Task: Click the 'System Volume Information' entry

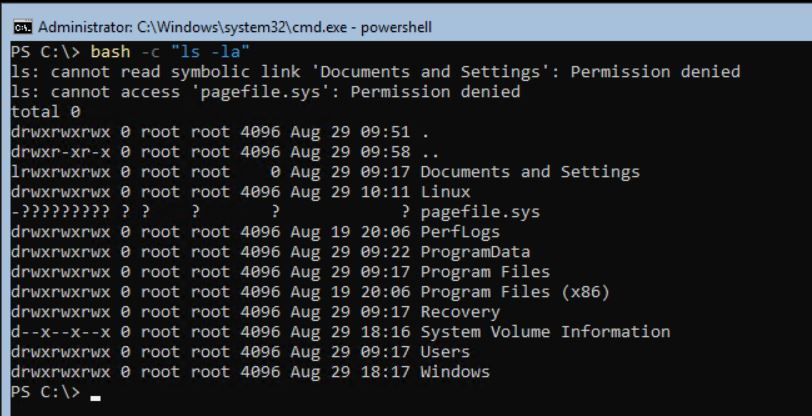Action: [545, 331]
